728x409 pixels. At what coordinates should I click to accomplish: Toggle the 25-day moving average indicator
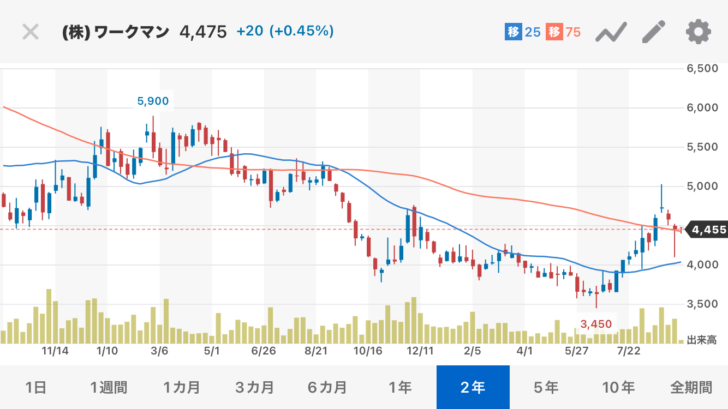pyautogui.click(x=523, y=32)
